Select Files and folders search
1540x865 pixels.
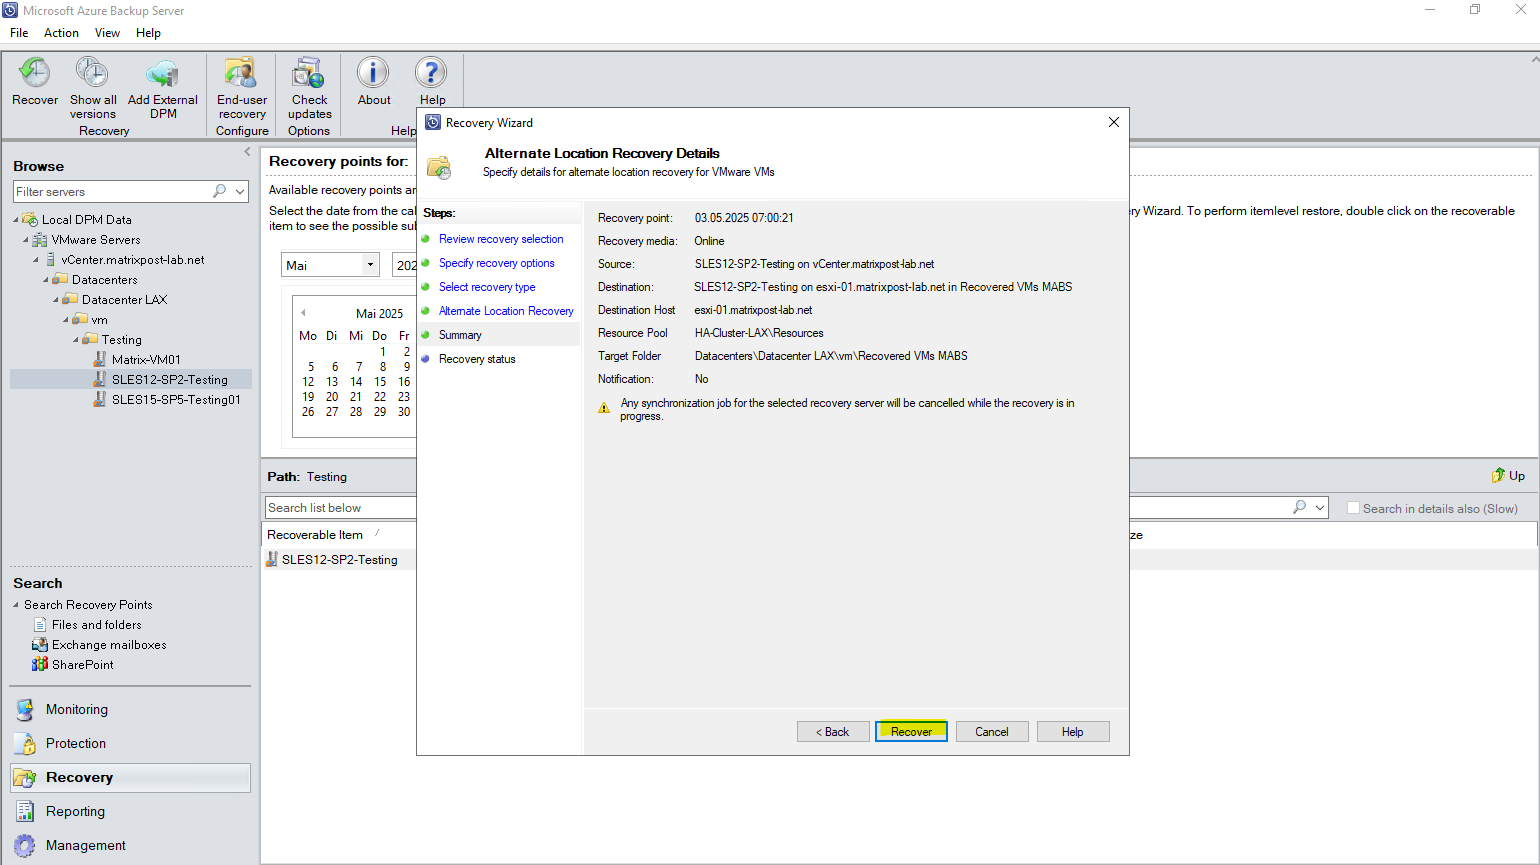coord(96,625)
